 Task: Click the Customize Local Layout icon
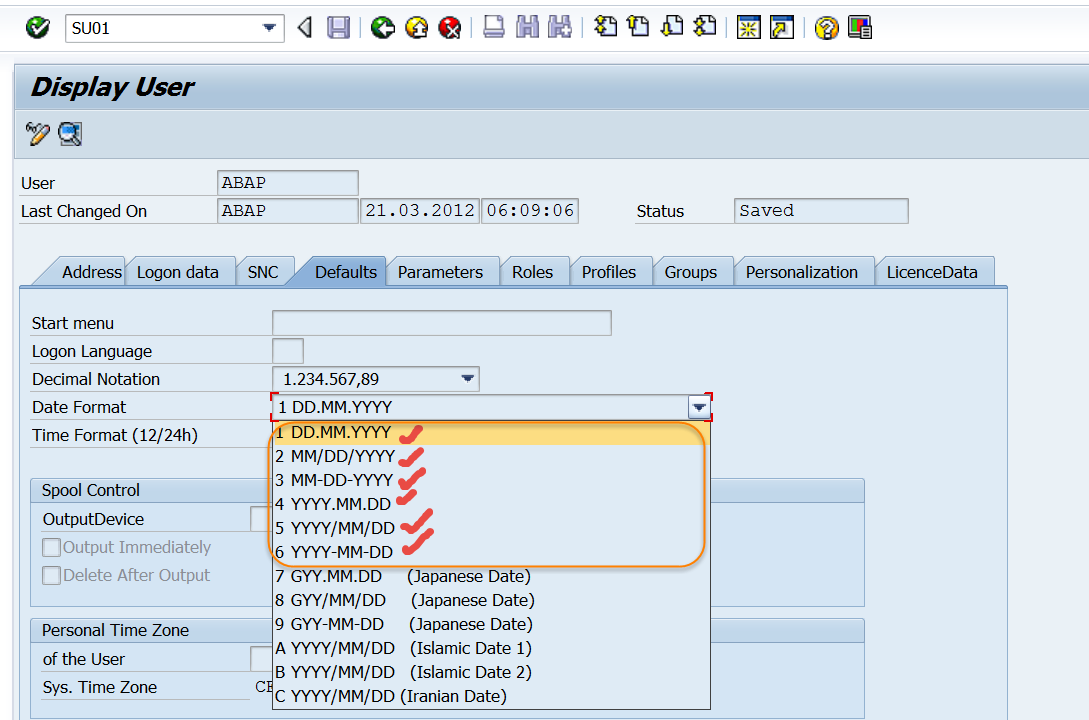[858, 28]
